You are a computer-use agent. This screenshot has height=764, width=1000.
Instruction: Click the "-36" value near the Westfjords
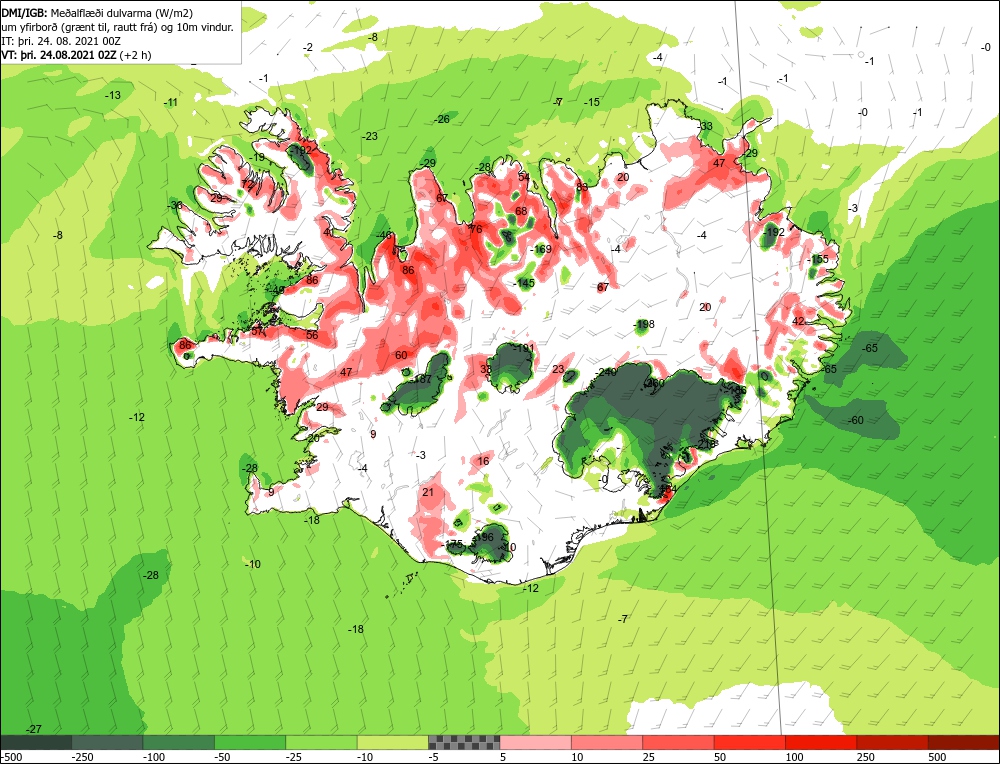point(174,205)
